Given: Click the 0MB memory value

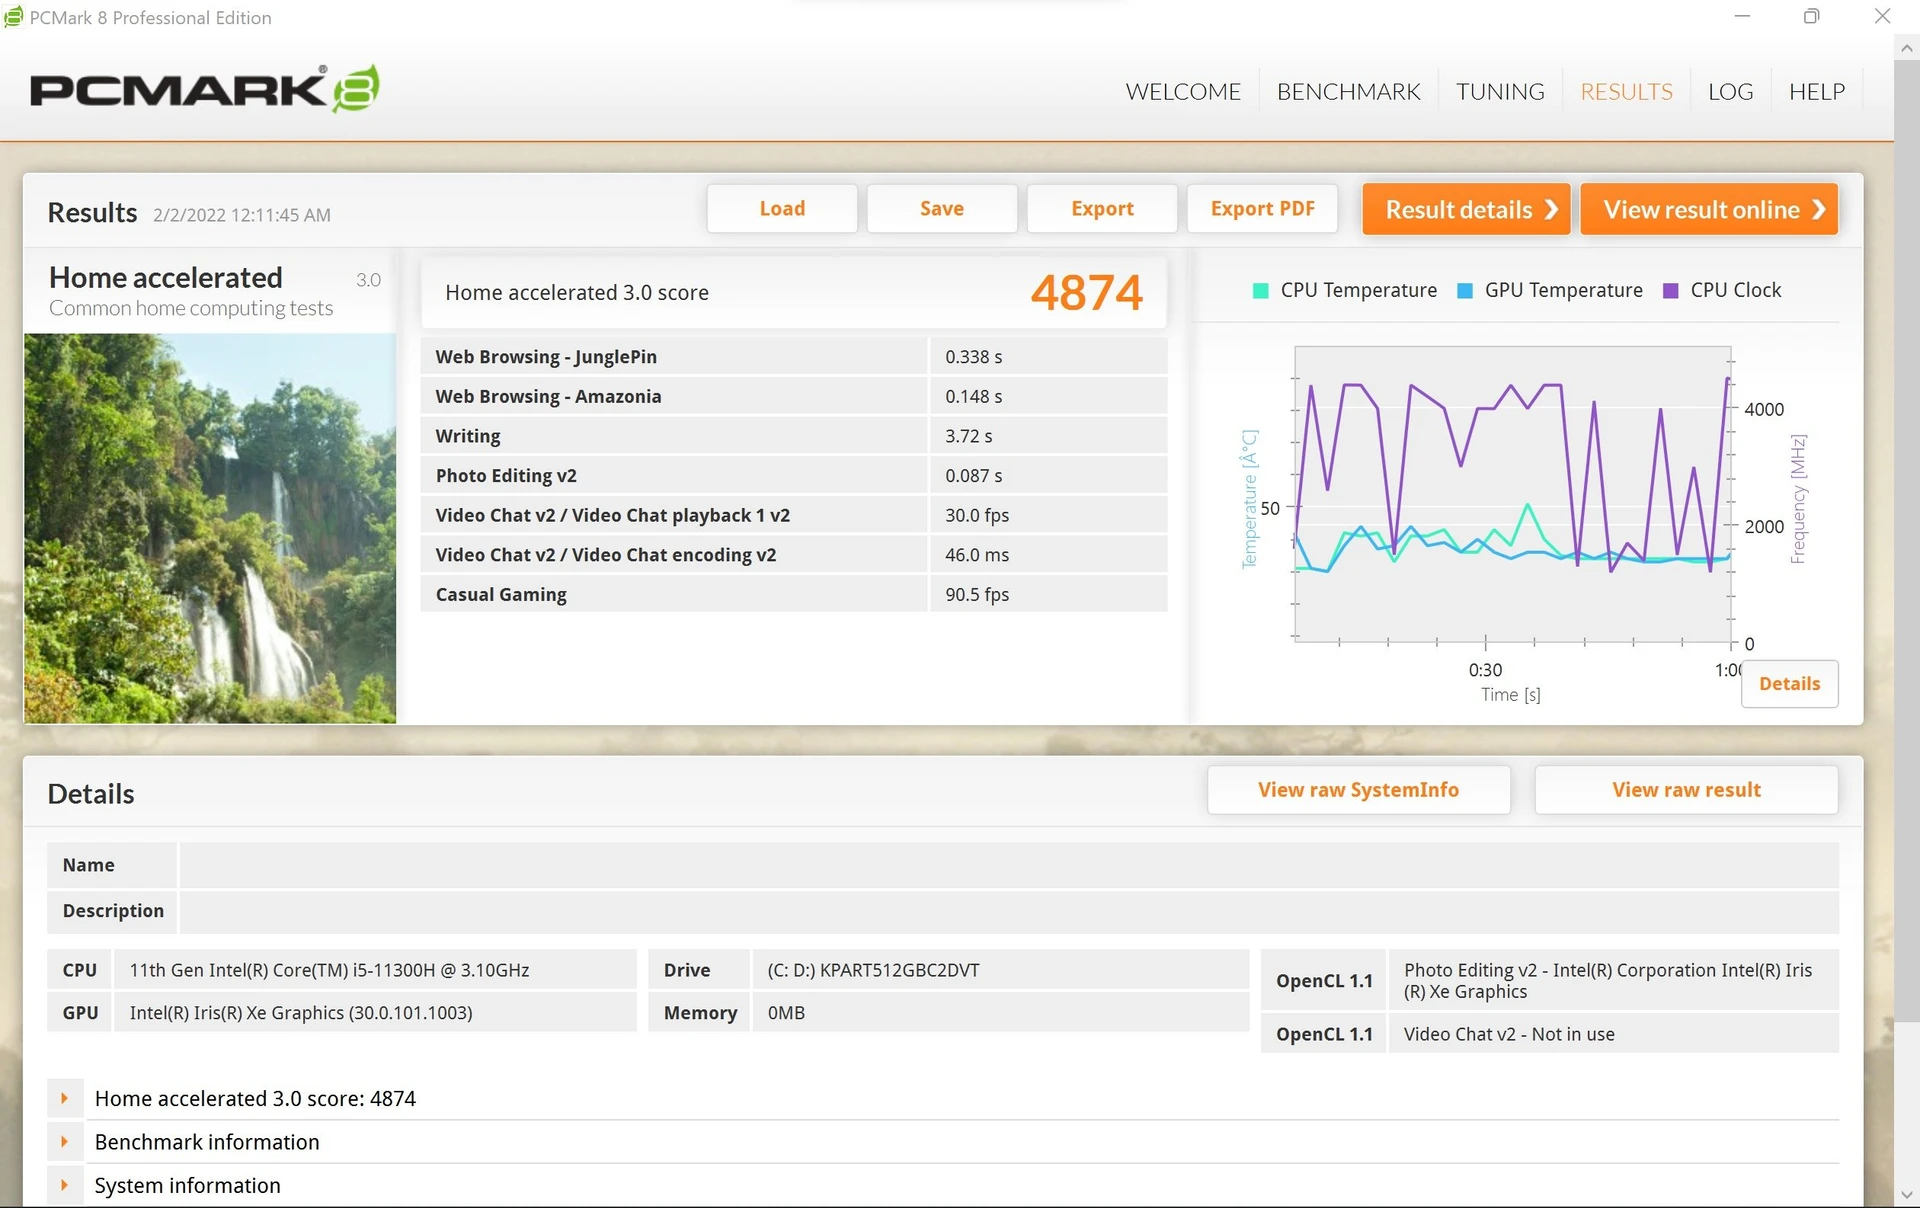Looking at the screenshot, I should pyautogui.click(x=786, y=1013).
